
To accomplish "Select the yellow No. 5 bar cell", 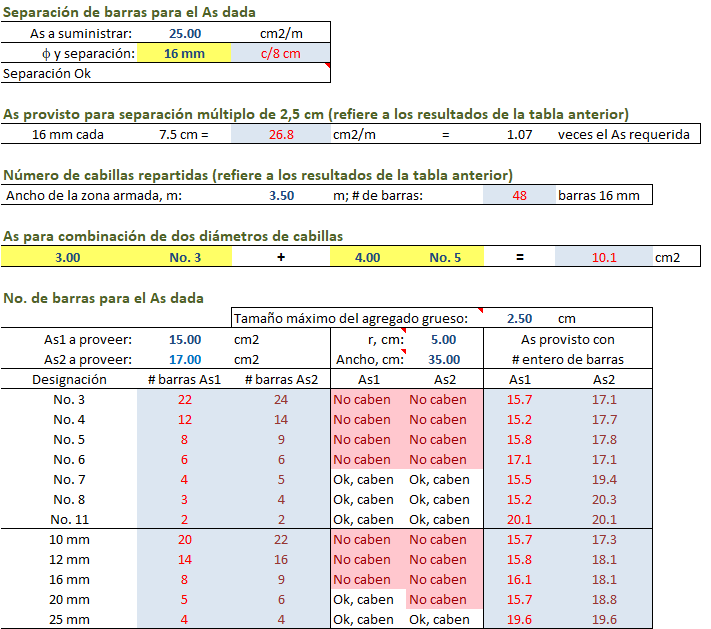I will [445, 258].
